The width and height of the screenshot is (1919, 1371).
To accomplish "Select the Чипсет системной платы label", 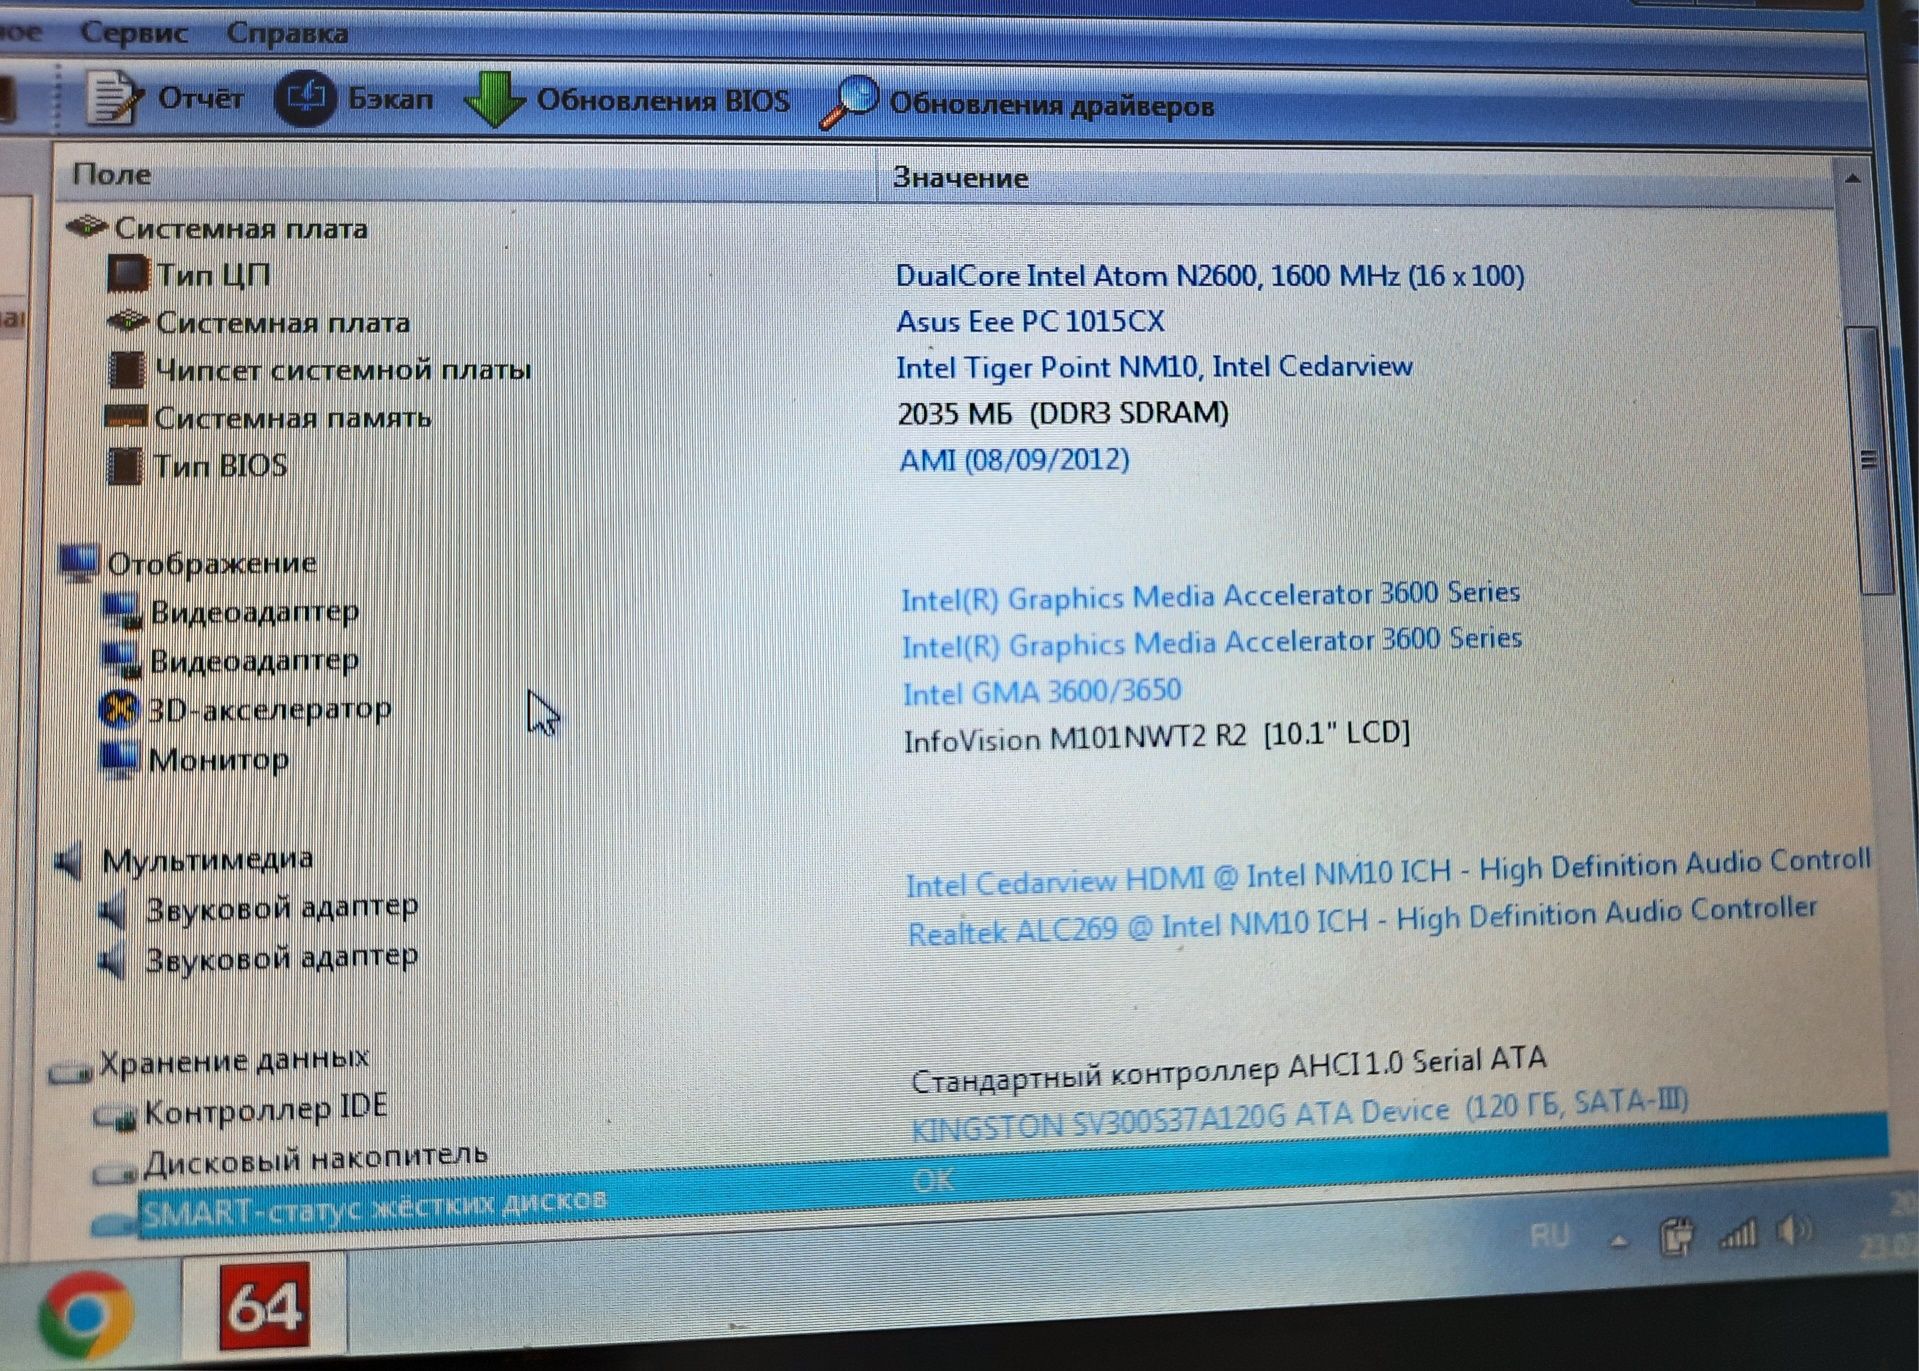I will point(343,369).
